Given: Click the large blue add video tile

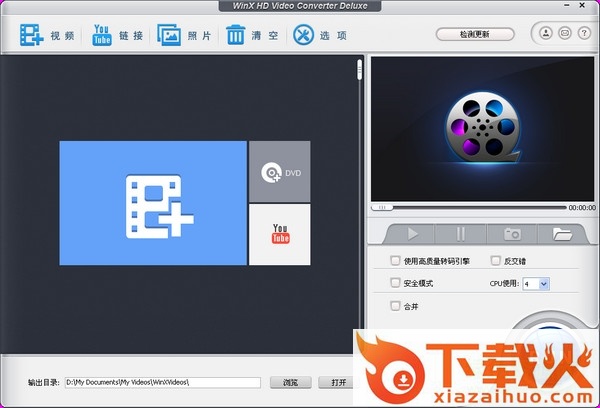Looking at the screenshot, I should [153, 203].
